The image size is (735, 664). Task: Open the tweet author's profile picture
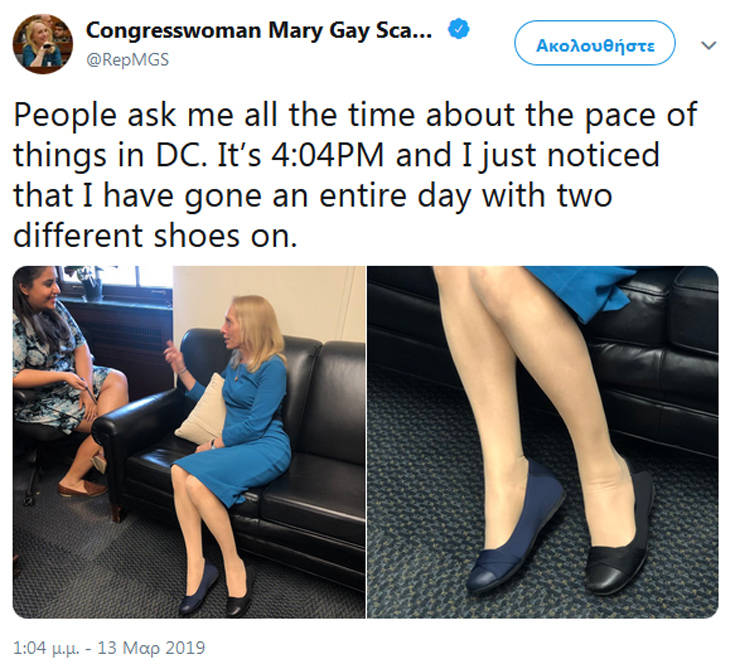click(x=43, y=44)
